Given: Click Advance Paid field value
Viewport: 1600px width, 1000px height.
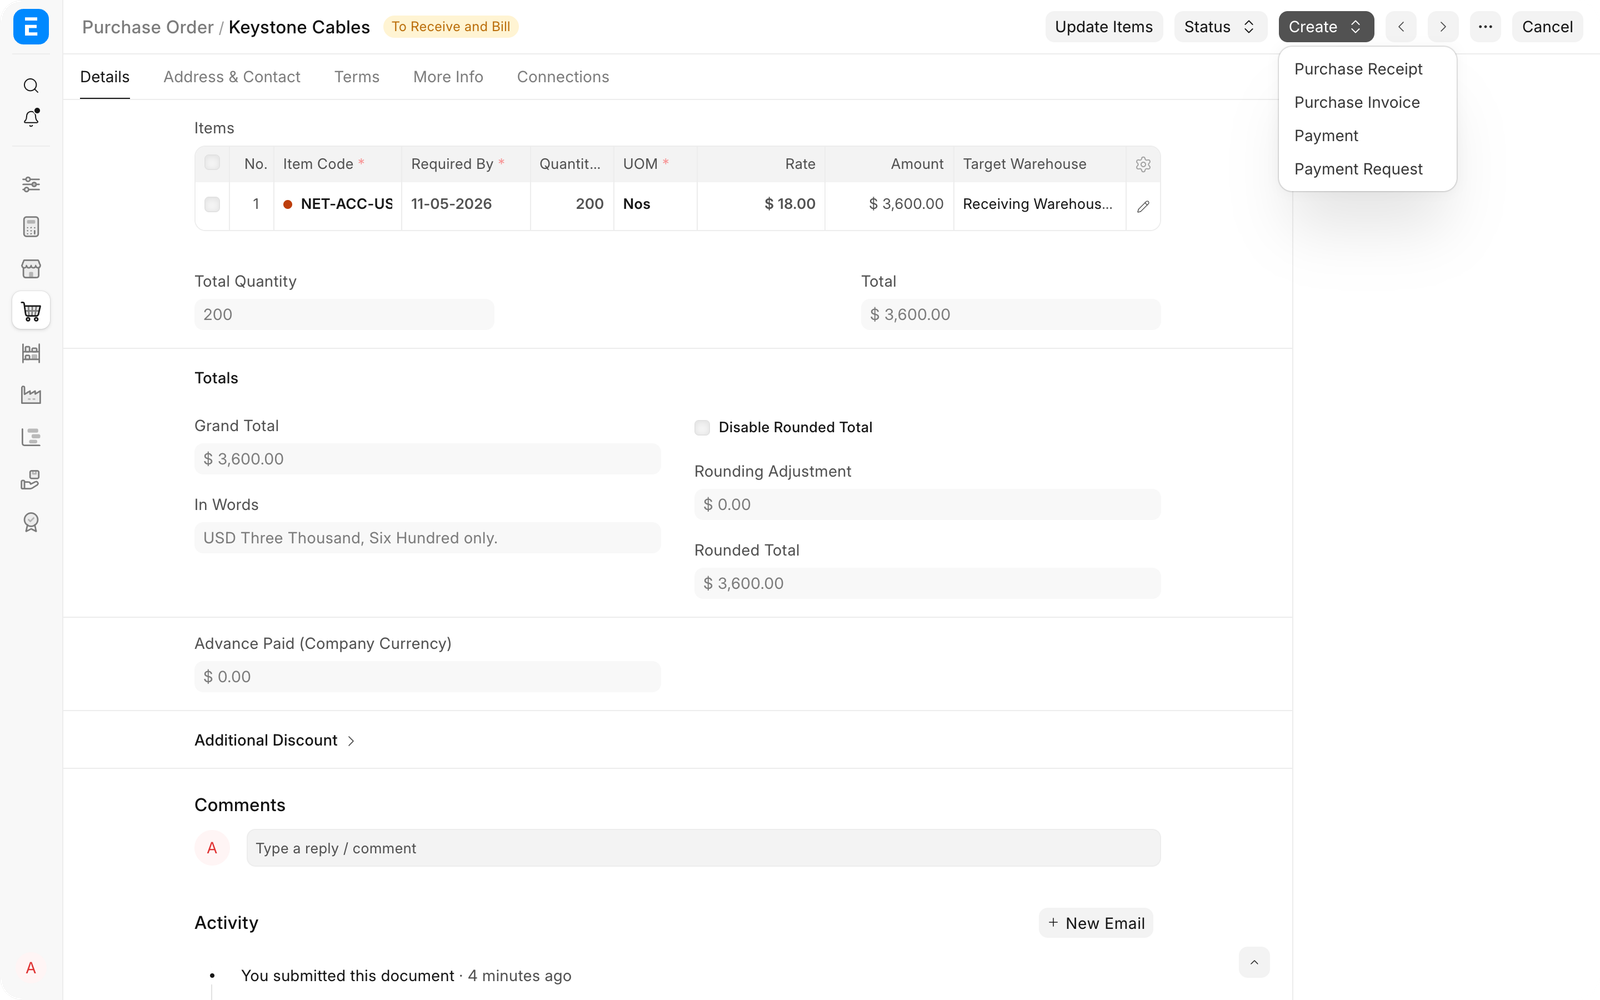Looking at the screenshot, I should pyautogui.click(x=427, y=677).
